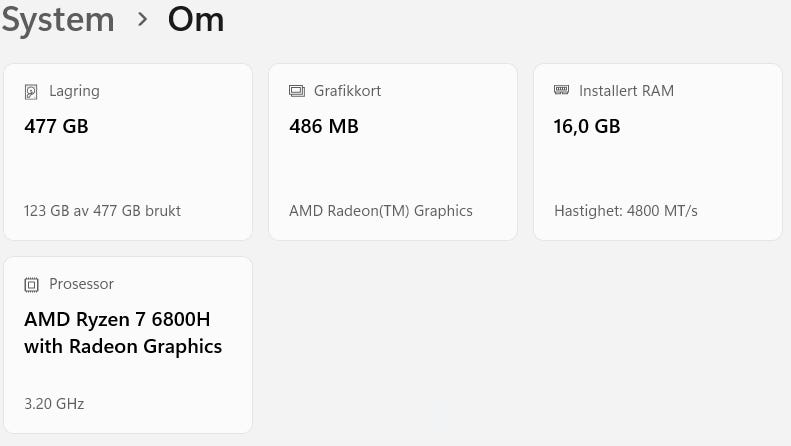The width and height of the screenshot is (791, 446).
Task: Click the Grafikkort graphics card icon
Action: [x=296, y=91]
